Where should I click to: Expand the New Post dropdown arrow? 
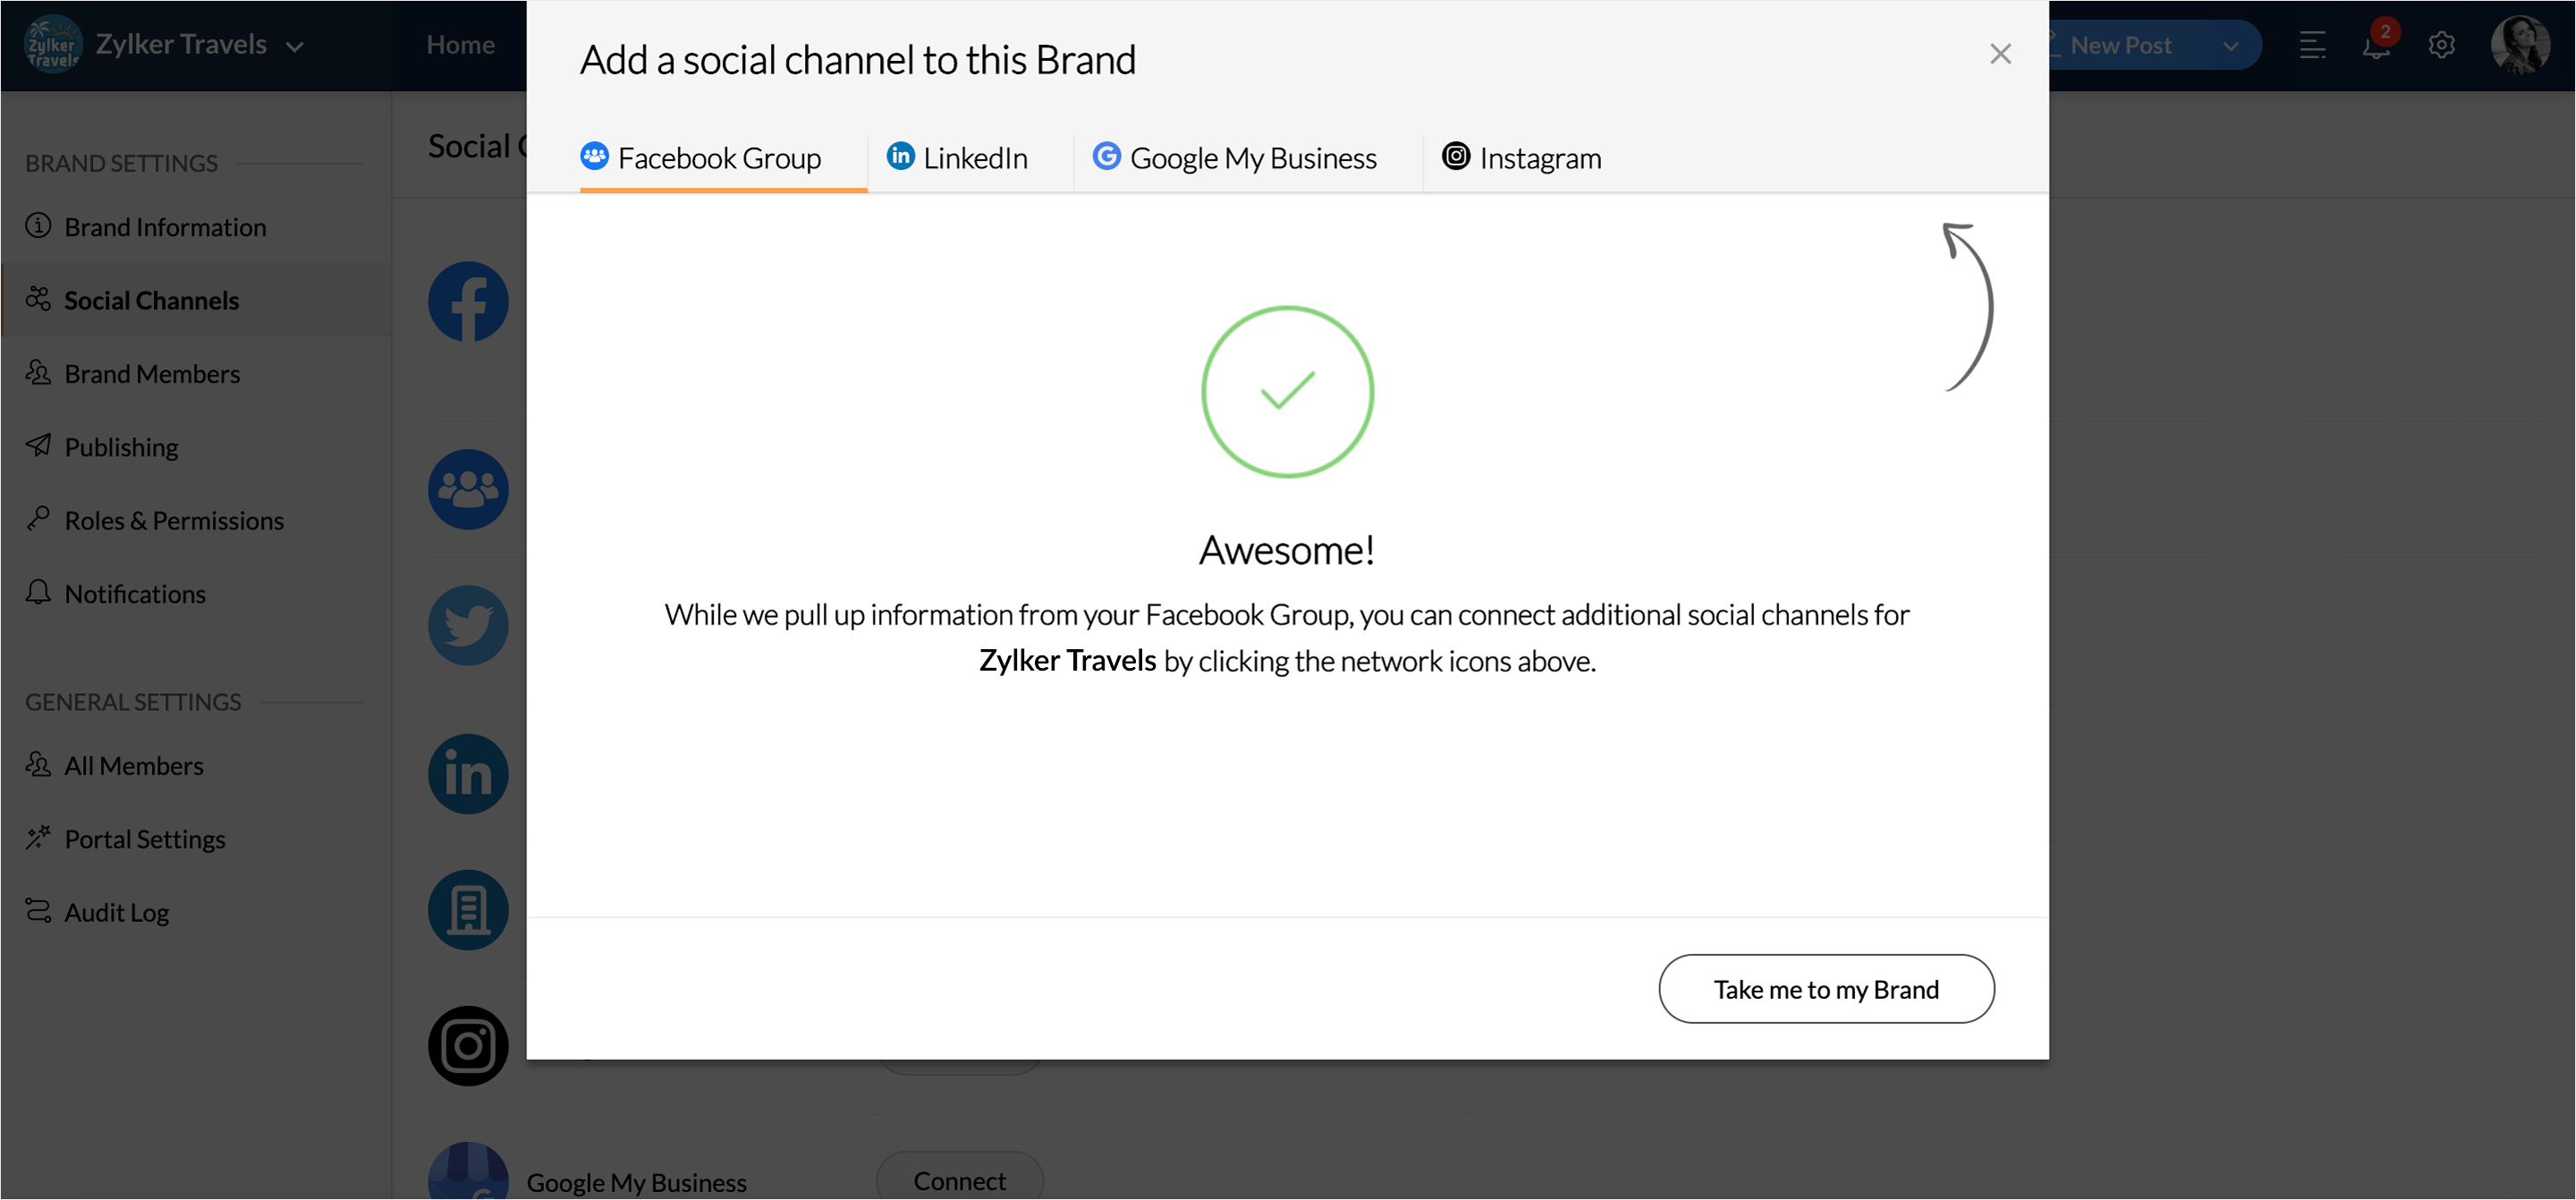click(x=2230, y=46)
